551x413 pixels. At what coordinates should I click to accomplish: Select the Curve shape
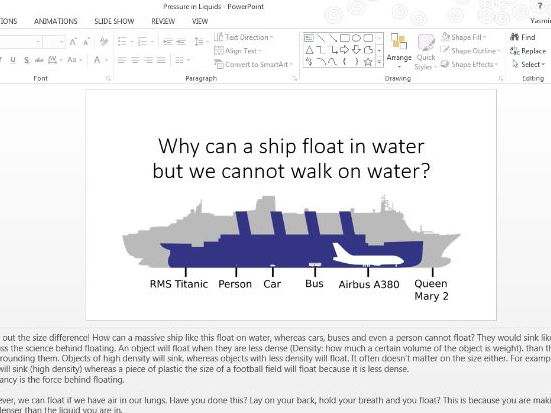(332, 62)
